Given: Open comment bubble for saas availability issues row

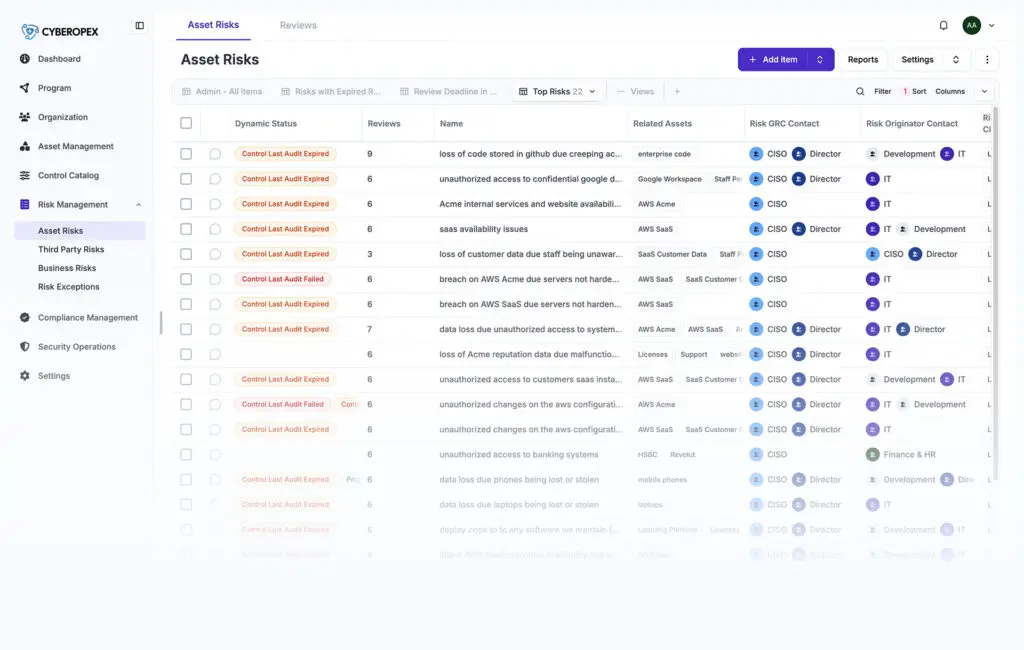Looking at the screenshot, I should 215,229.
